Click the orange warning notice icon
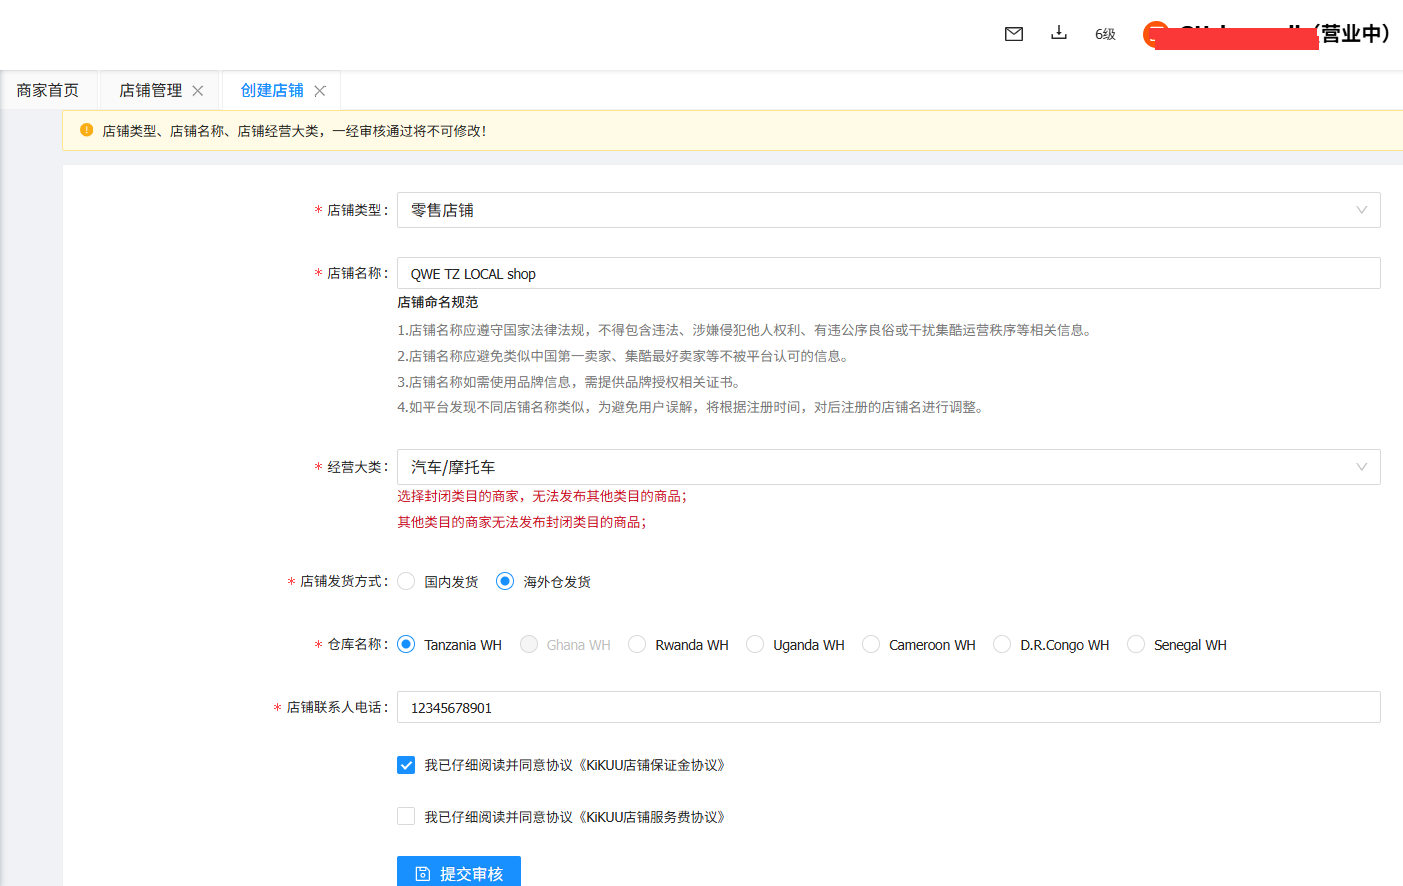This screenshot has height=886, width=1403. 86,130
